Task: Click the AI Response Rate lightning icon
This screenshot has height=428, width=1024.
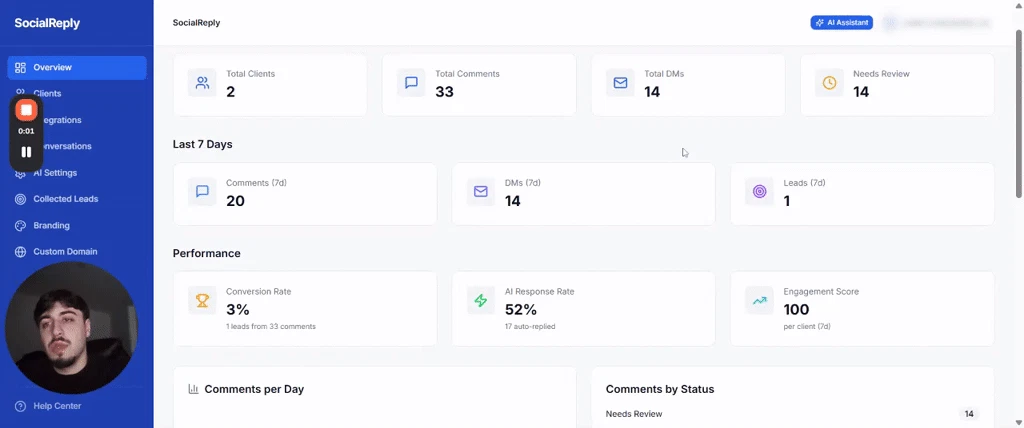Action: coord(481,301)
